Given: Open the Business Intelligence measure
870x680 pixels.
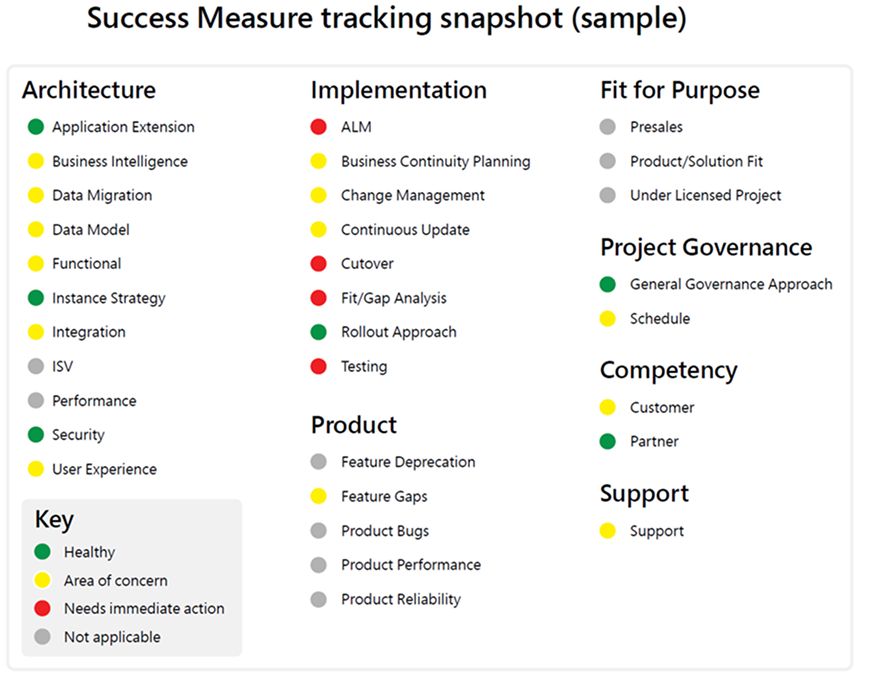Looking at the screenshot, I should (119, 161).
